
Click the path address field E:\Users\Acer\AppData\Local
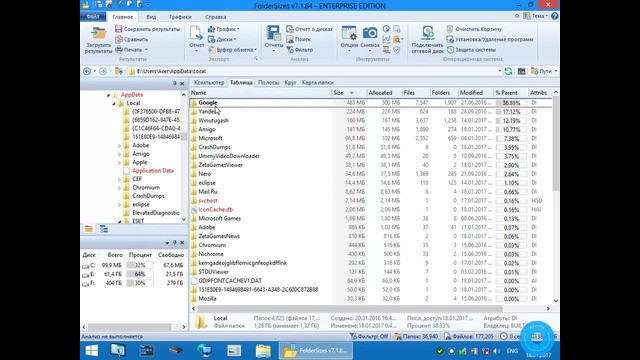(x=314, y=71)
